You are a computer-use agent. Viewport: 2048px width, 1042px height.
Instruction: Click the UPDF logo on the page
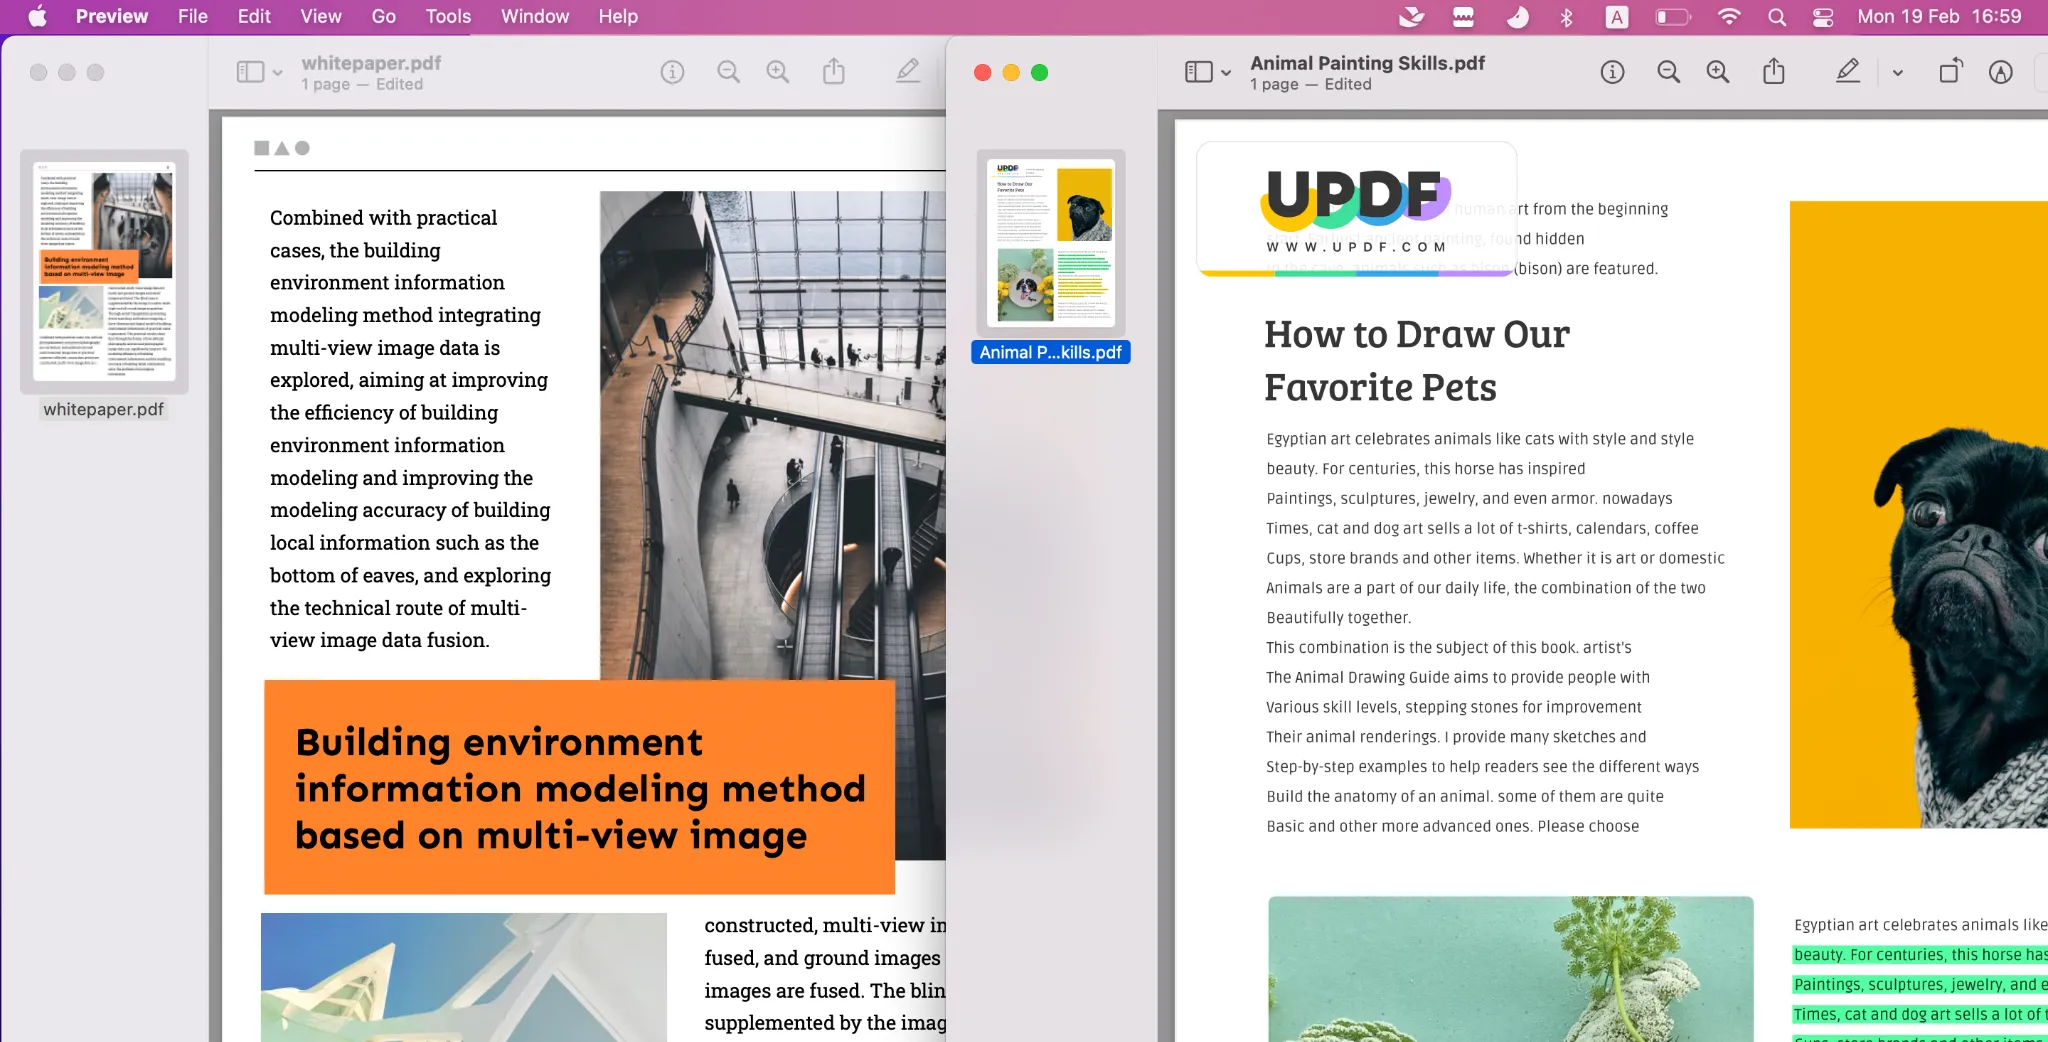pos(1356,209)
